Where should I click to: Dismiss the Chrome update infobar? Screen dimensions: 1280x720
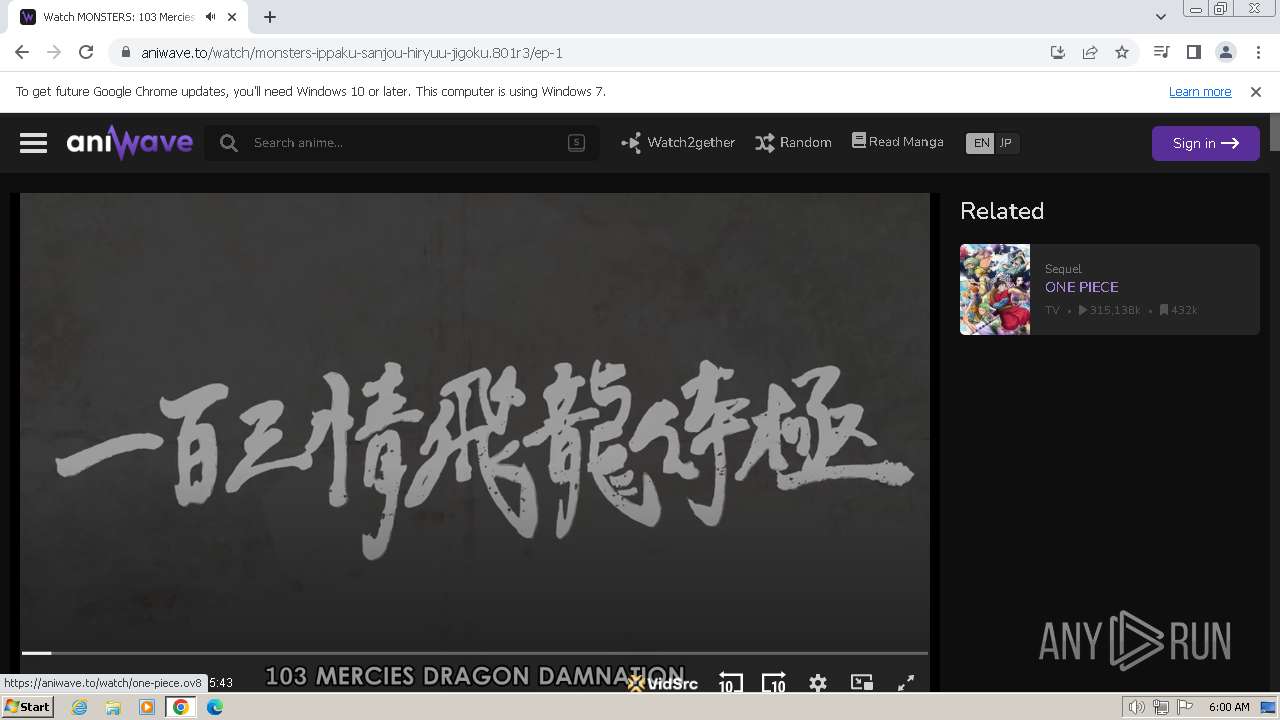[x=1256, y=91]
